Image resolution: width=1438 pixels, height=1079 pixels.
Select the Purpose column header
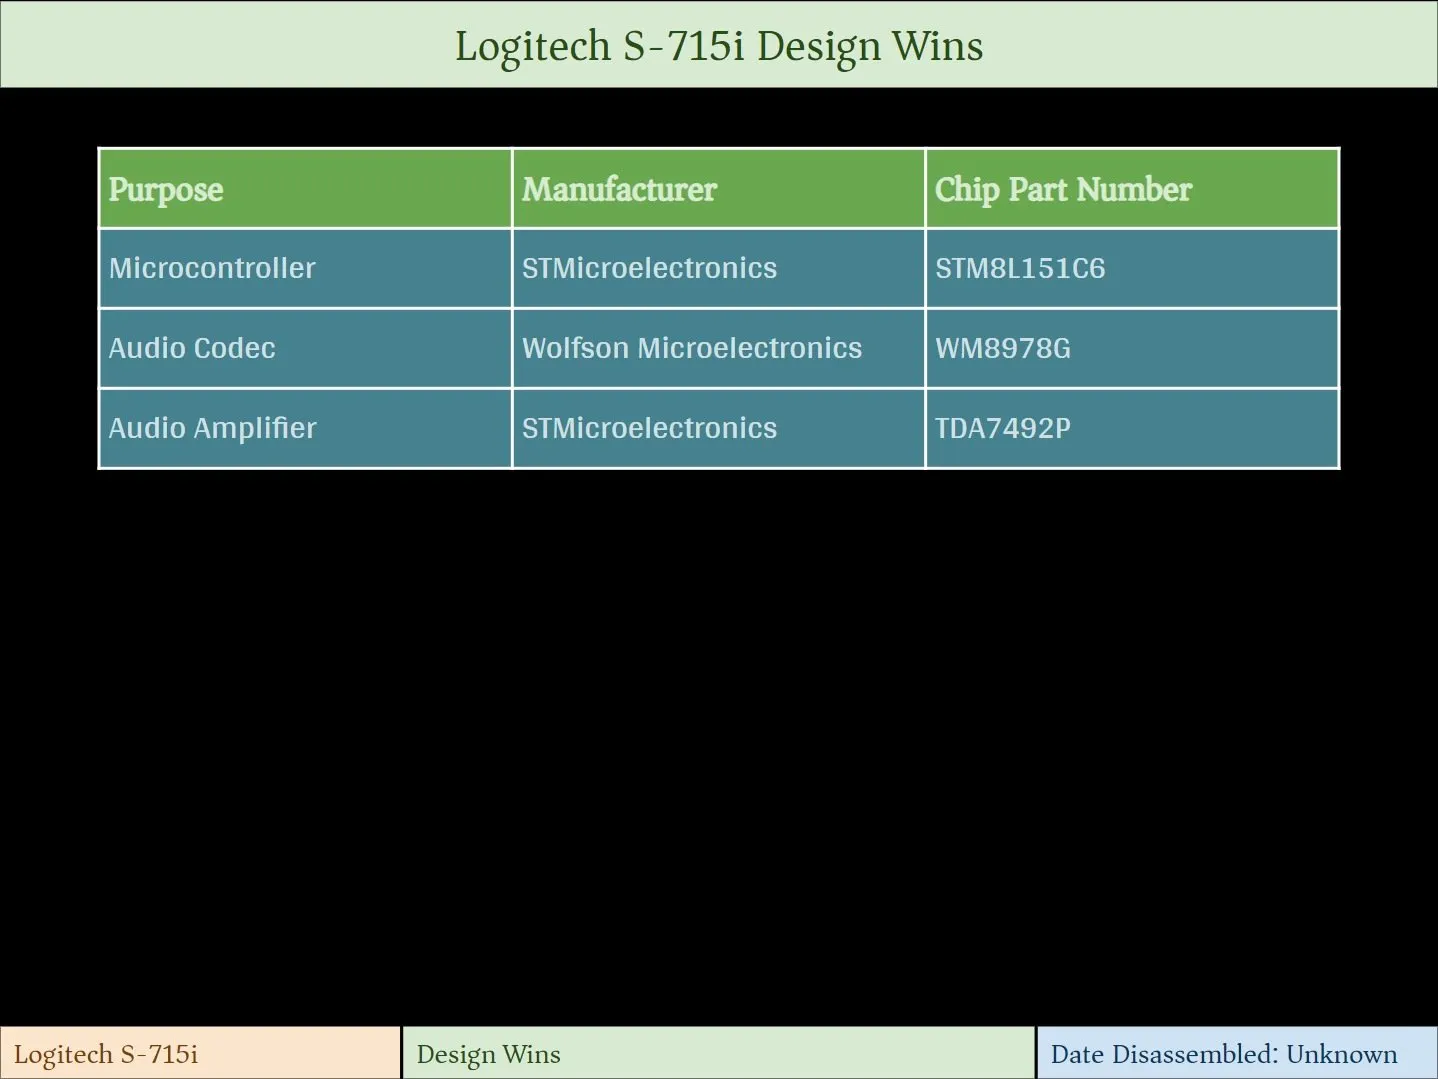pyautogui.click(x=166, y=190)
